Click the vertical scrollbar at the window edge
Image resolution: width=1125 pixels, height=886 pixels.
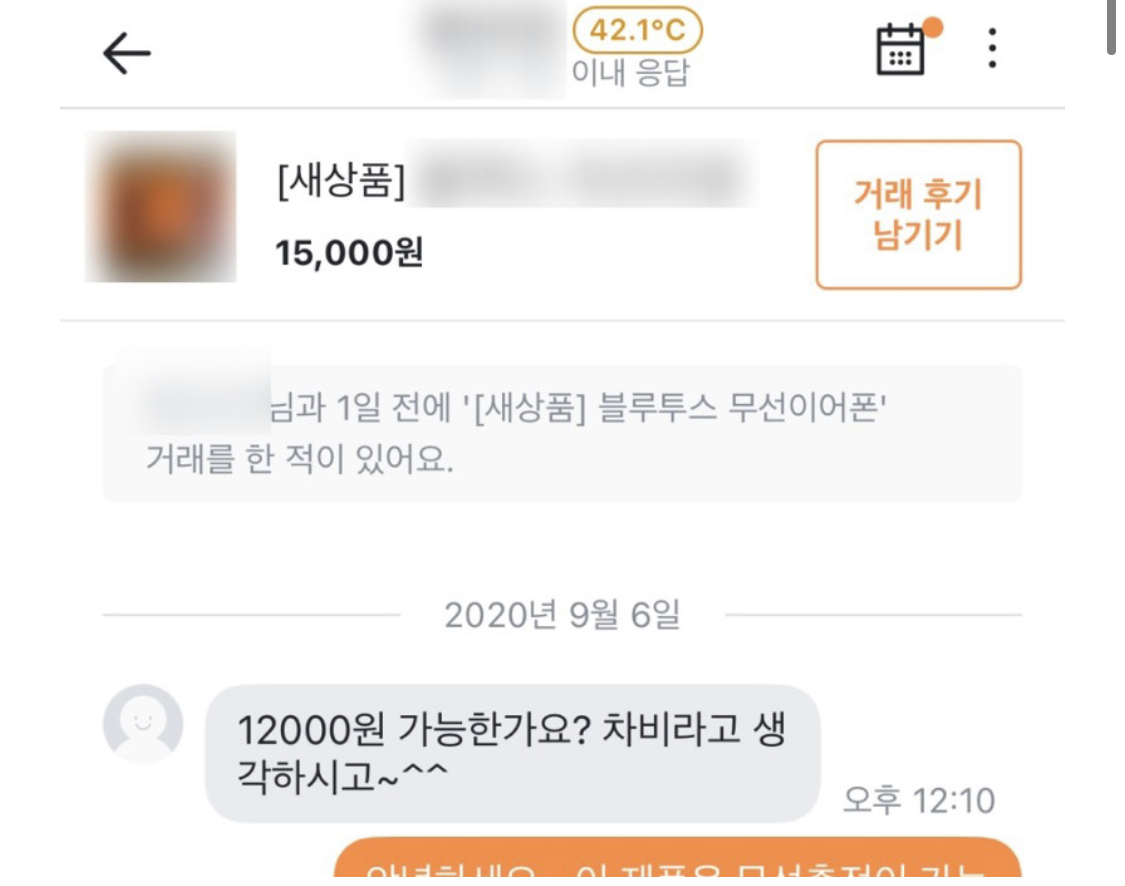[x=1111, y=27]
